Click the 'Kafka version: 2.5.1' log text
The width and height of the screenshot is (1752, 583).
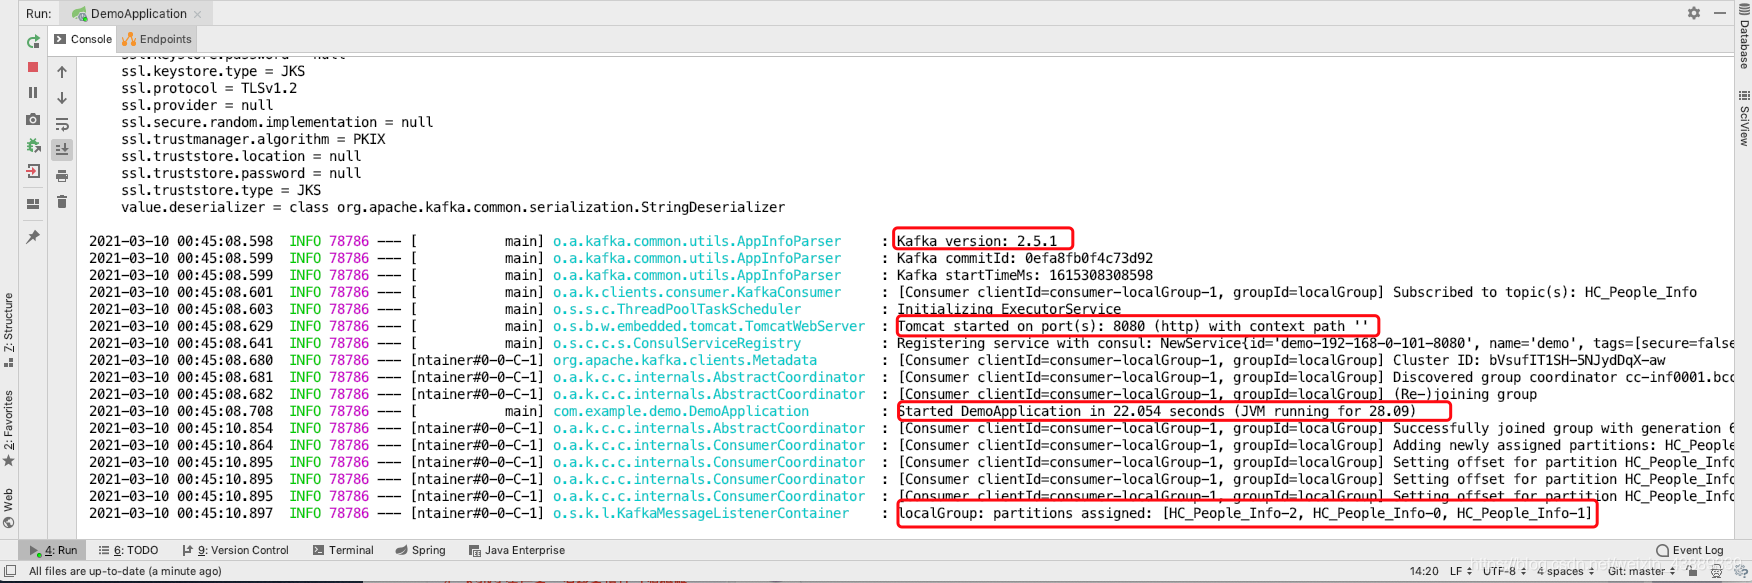(x=976, y=241)
